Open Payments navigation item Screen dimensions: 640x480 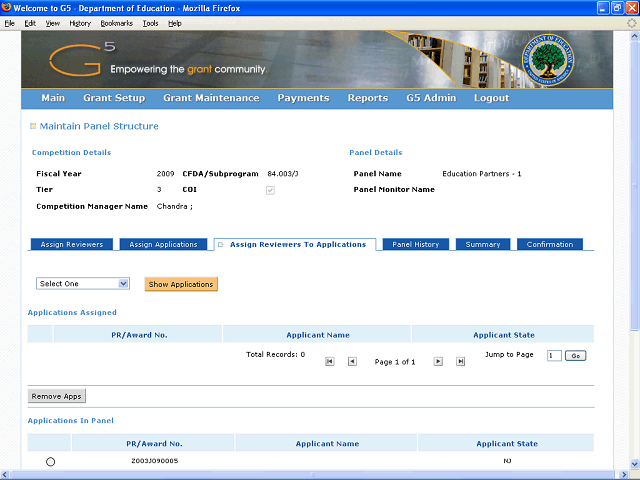[303, 98]
